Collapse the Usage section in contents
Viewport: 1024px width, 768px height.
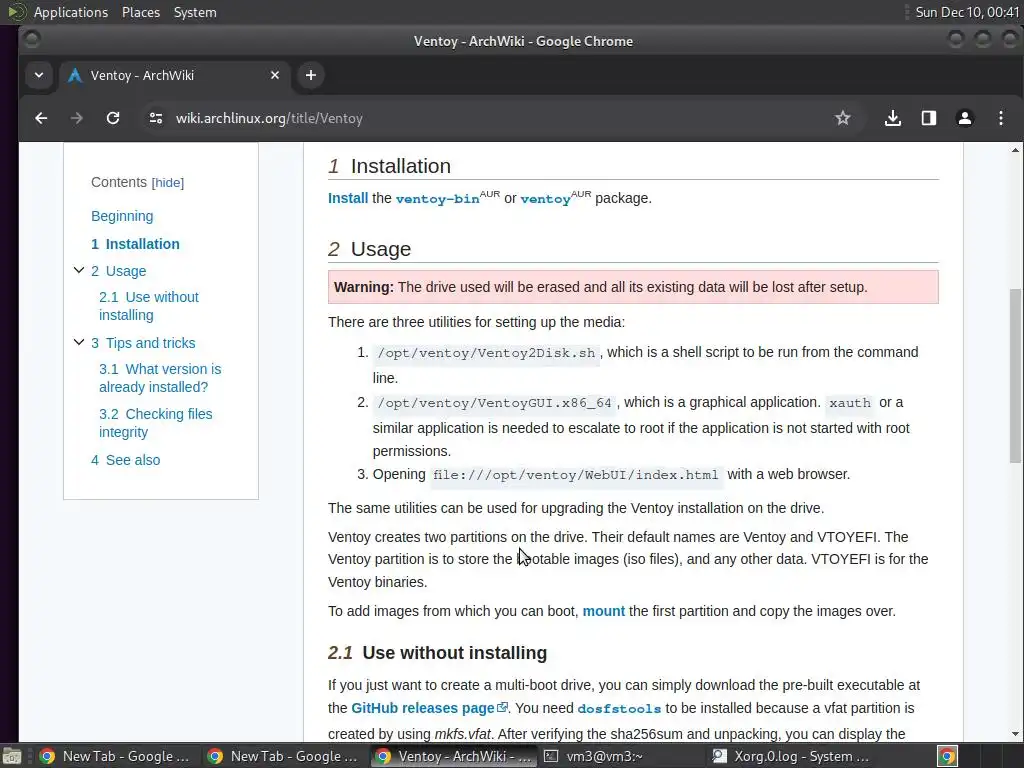click(x=79, y=270)
